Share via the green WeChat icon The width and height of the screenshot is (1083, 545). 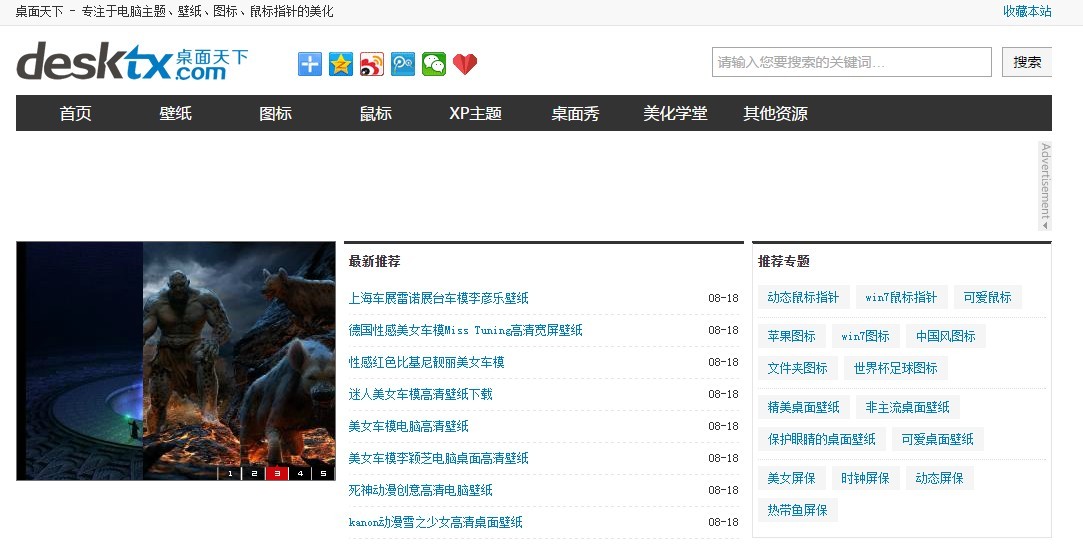(x=434, y=64)
